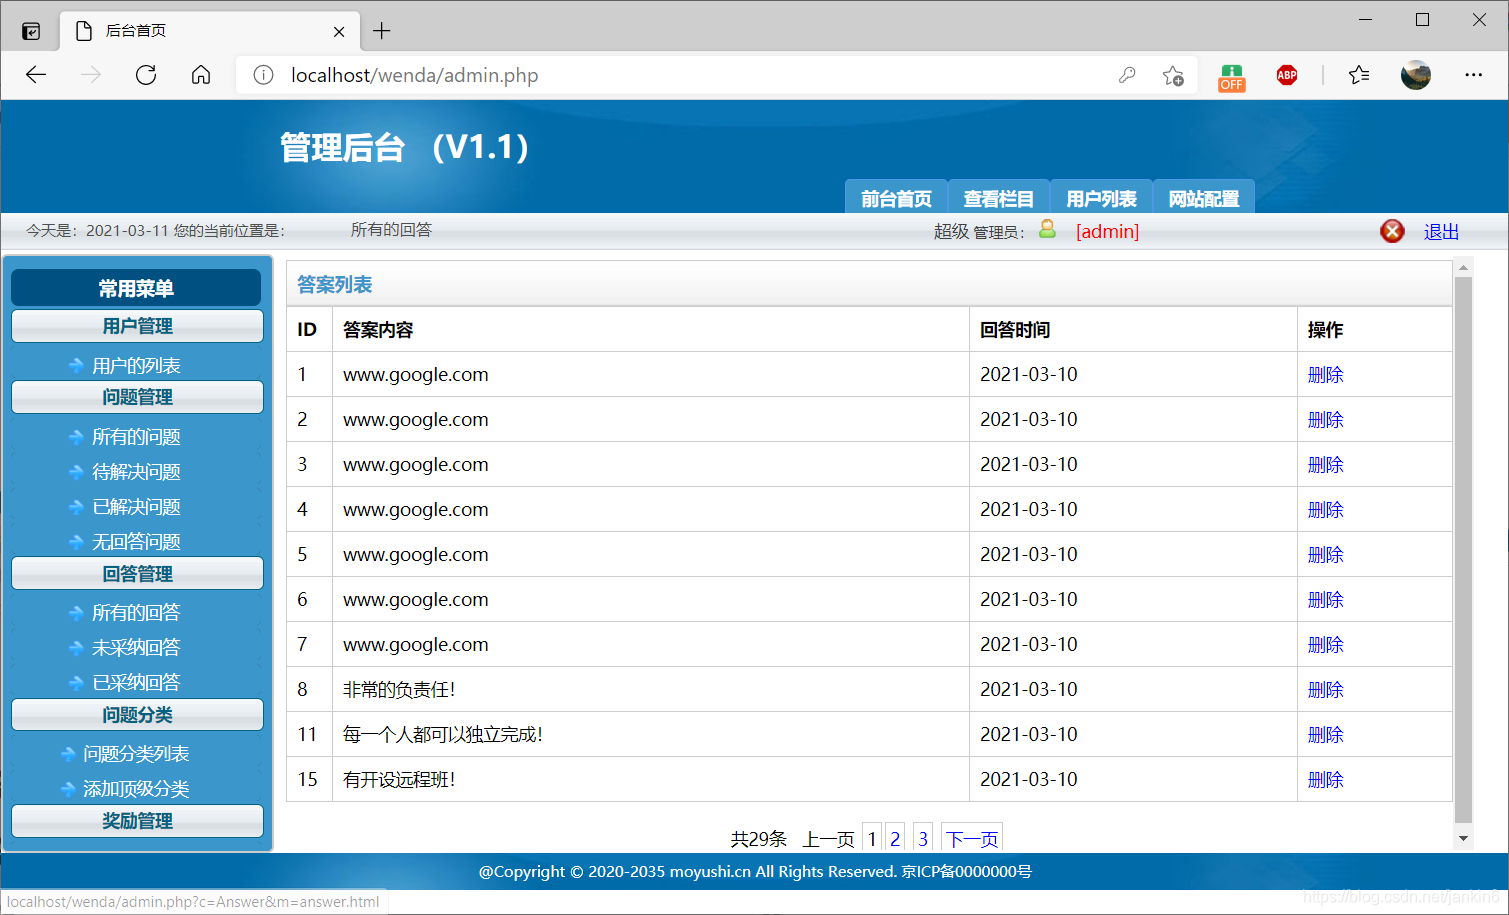Delete answer 有开设远程班!
Image resolution: width=1509 pixels, height=915 pixels.
(1326, 780)
